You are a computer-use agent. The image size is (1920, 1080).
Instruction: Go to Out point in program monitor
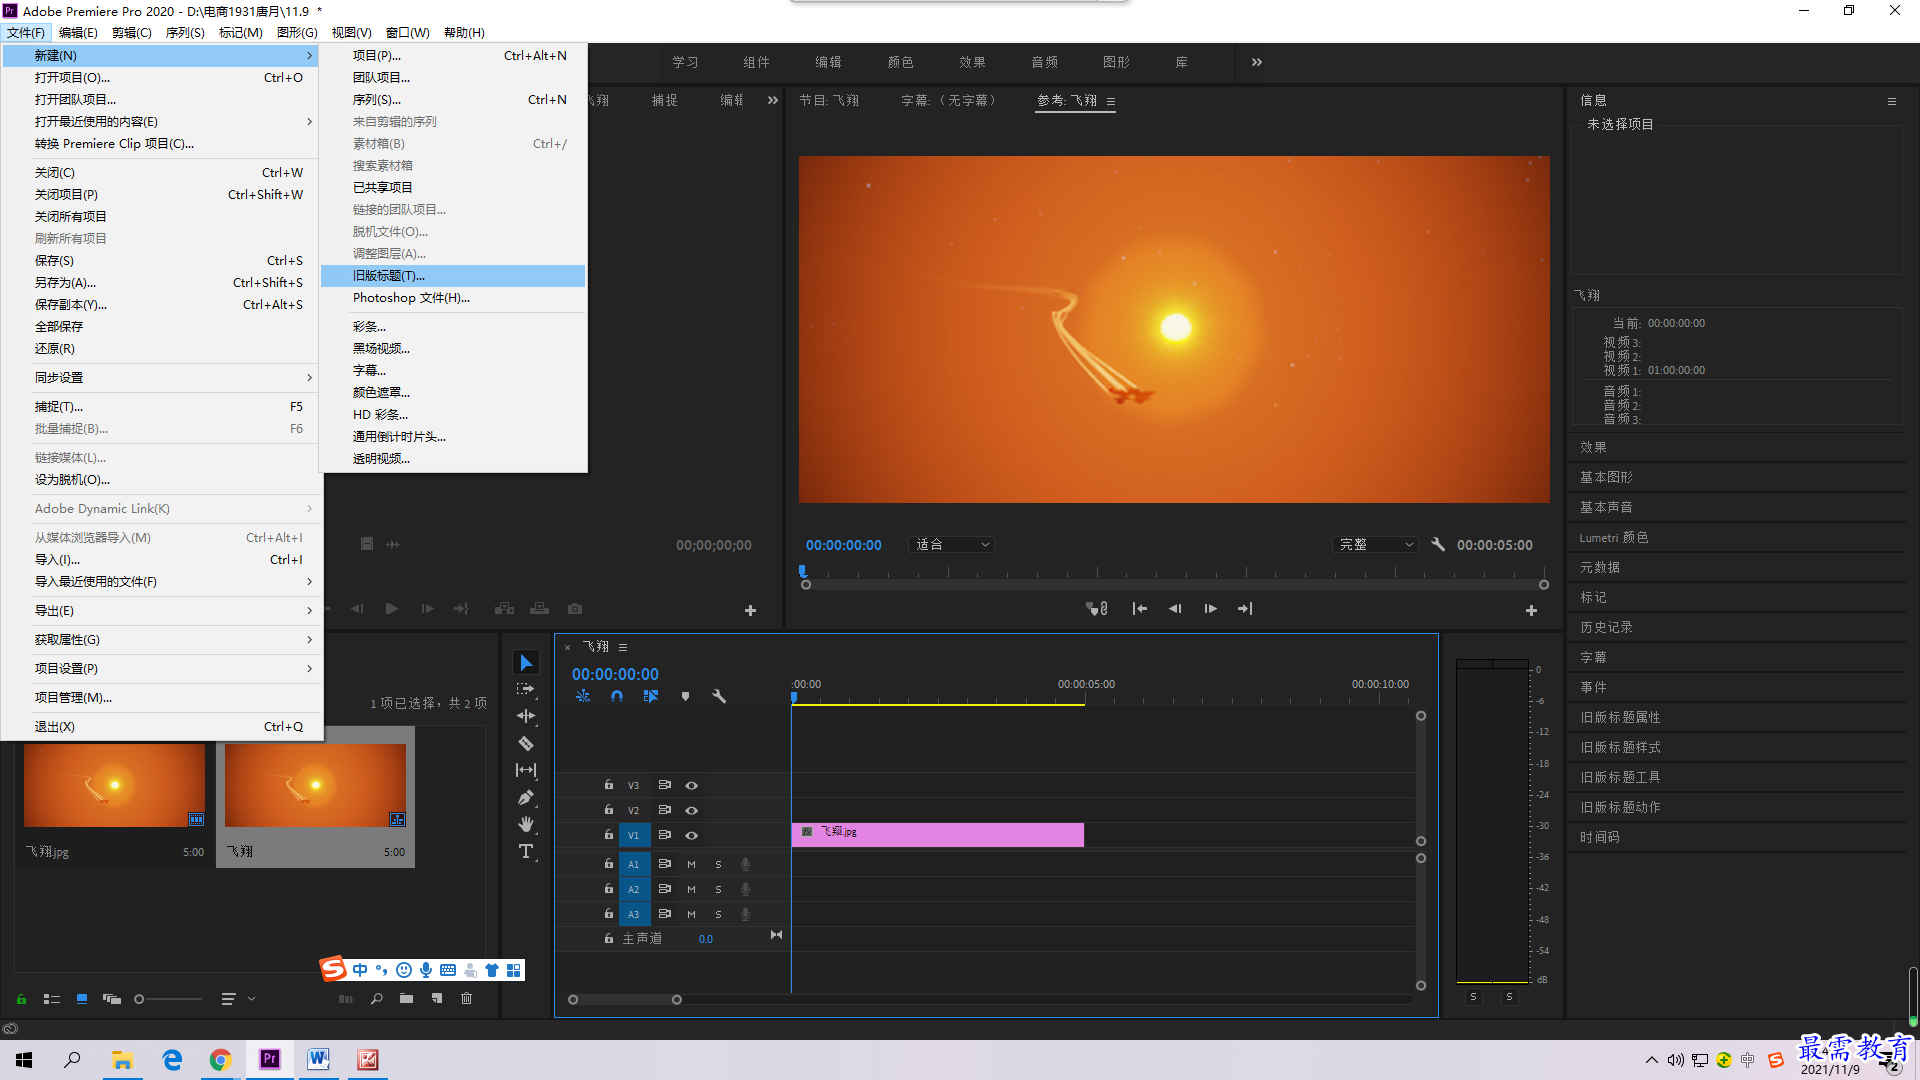point(1245,608)
